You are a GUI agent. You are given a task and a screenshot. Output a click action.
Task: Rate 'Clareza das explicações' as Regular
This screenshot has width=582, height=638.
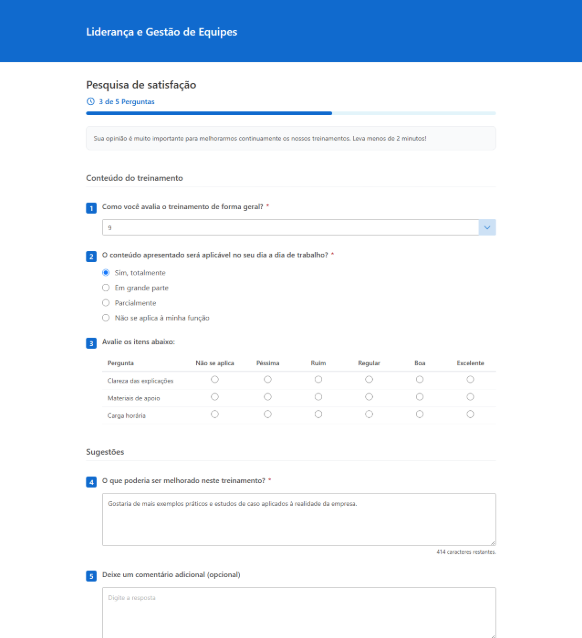coord(369,379)
